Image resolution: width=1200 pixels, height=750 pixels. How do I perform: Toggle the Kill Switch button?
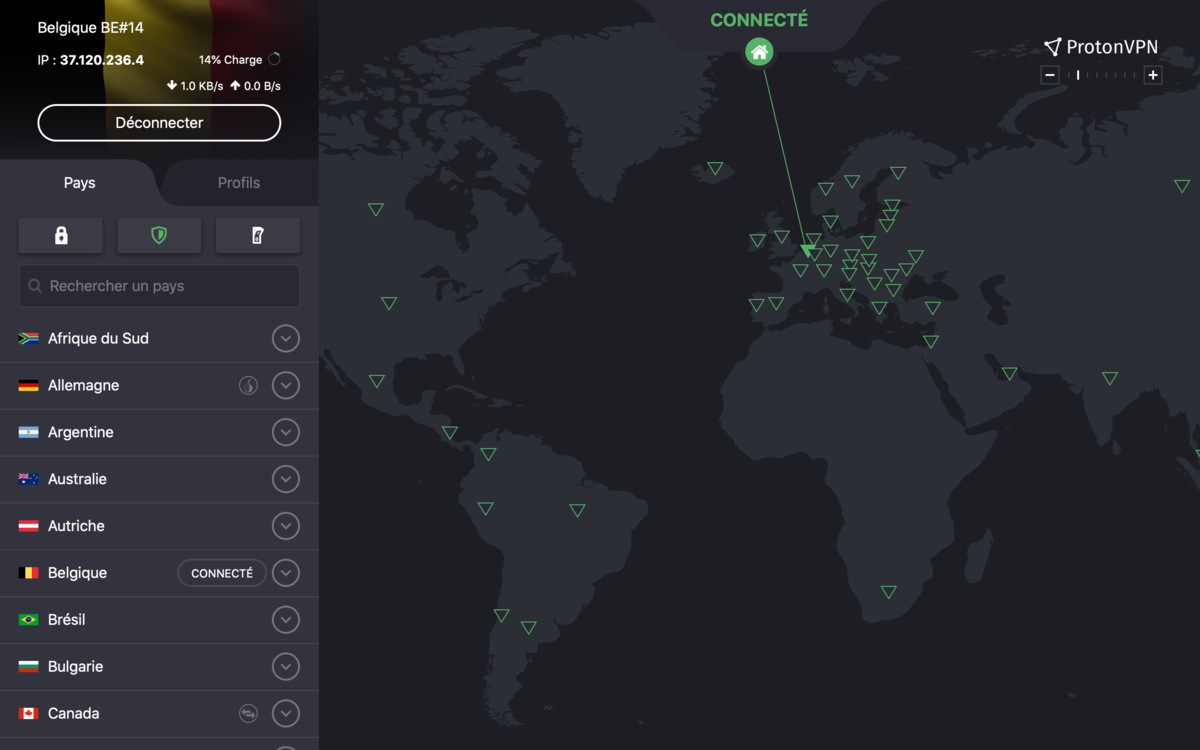point(258,235)
